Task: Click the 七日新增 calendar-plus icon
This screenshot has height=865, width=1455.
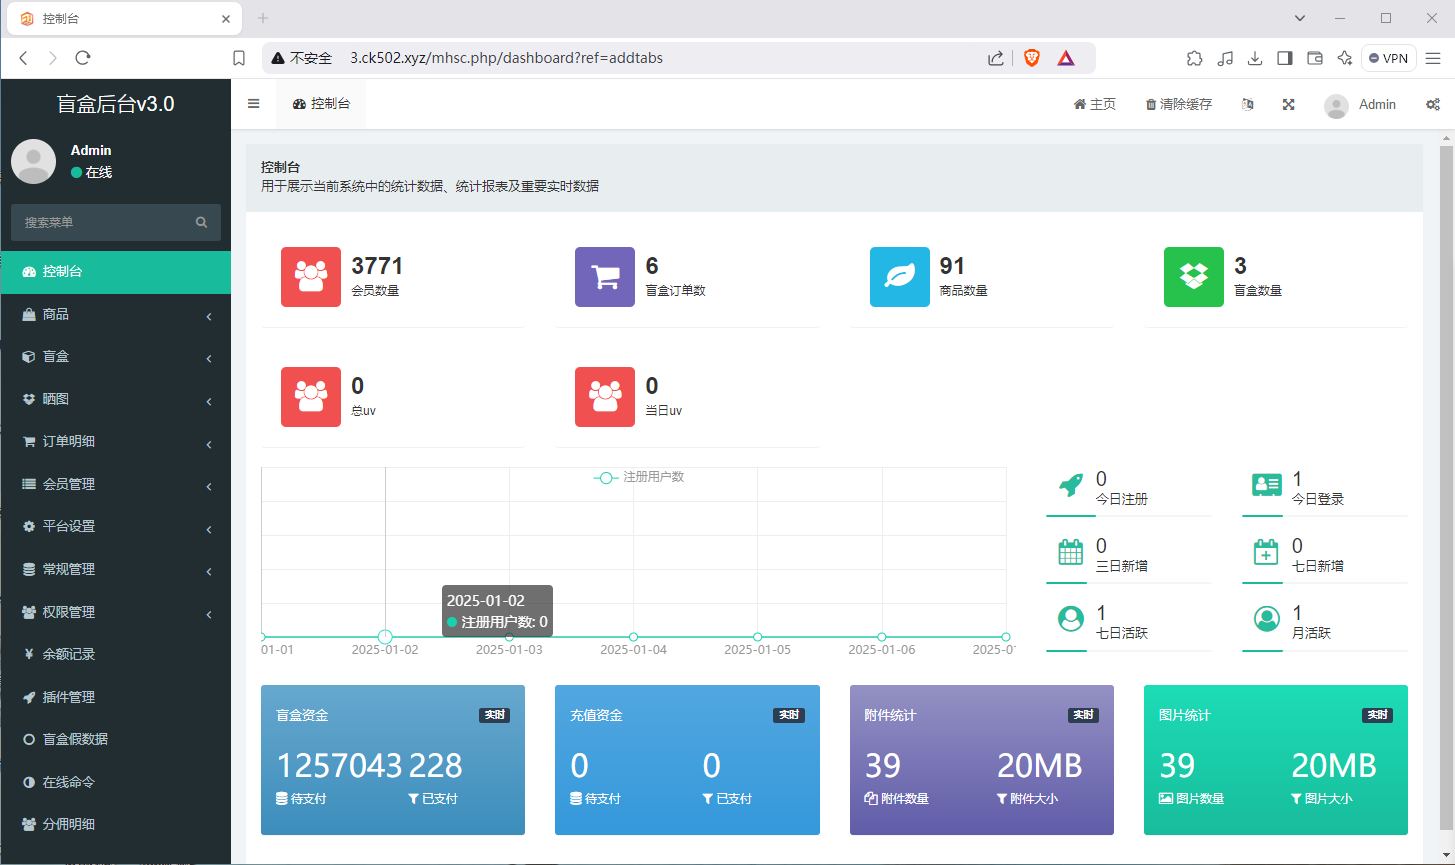Action: pos(1267,553)
